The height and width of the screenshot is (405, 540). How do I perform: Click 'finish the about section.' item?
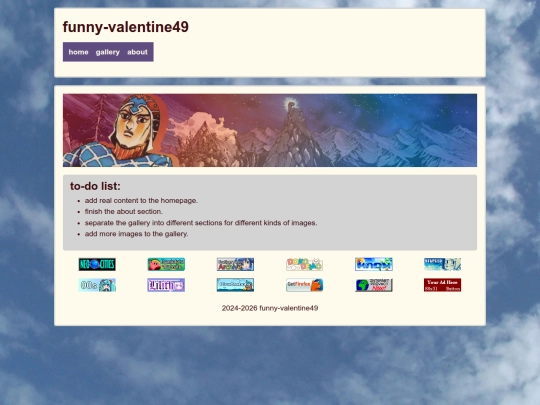click(x=124, y=211)
